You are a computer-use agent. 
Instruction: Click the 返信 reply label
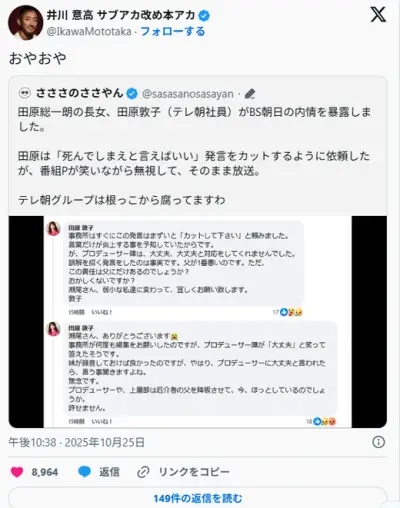pos(109,472)
